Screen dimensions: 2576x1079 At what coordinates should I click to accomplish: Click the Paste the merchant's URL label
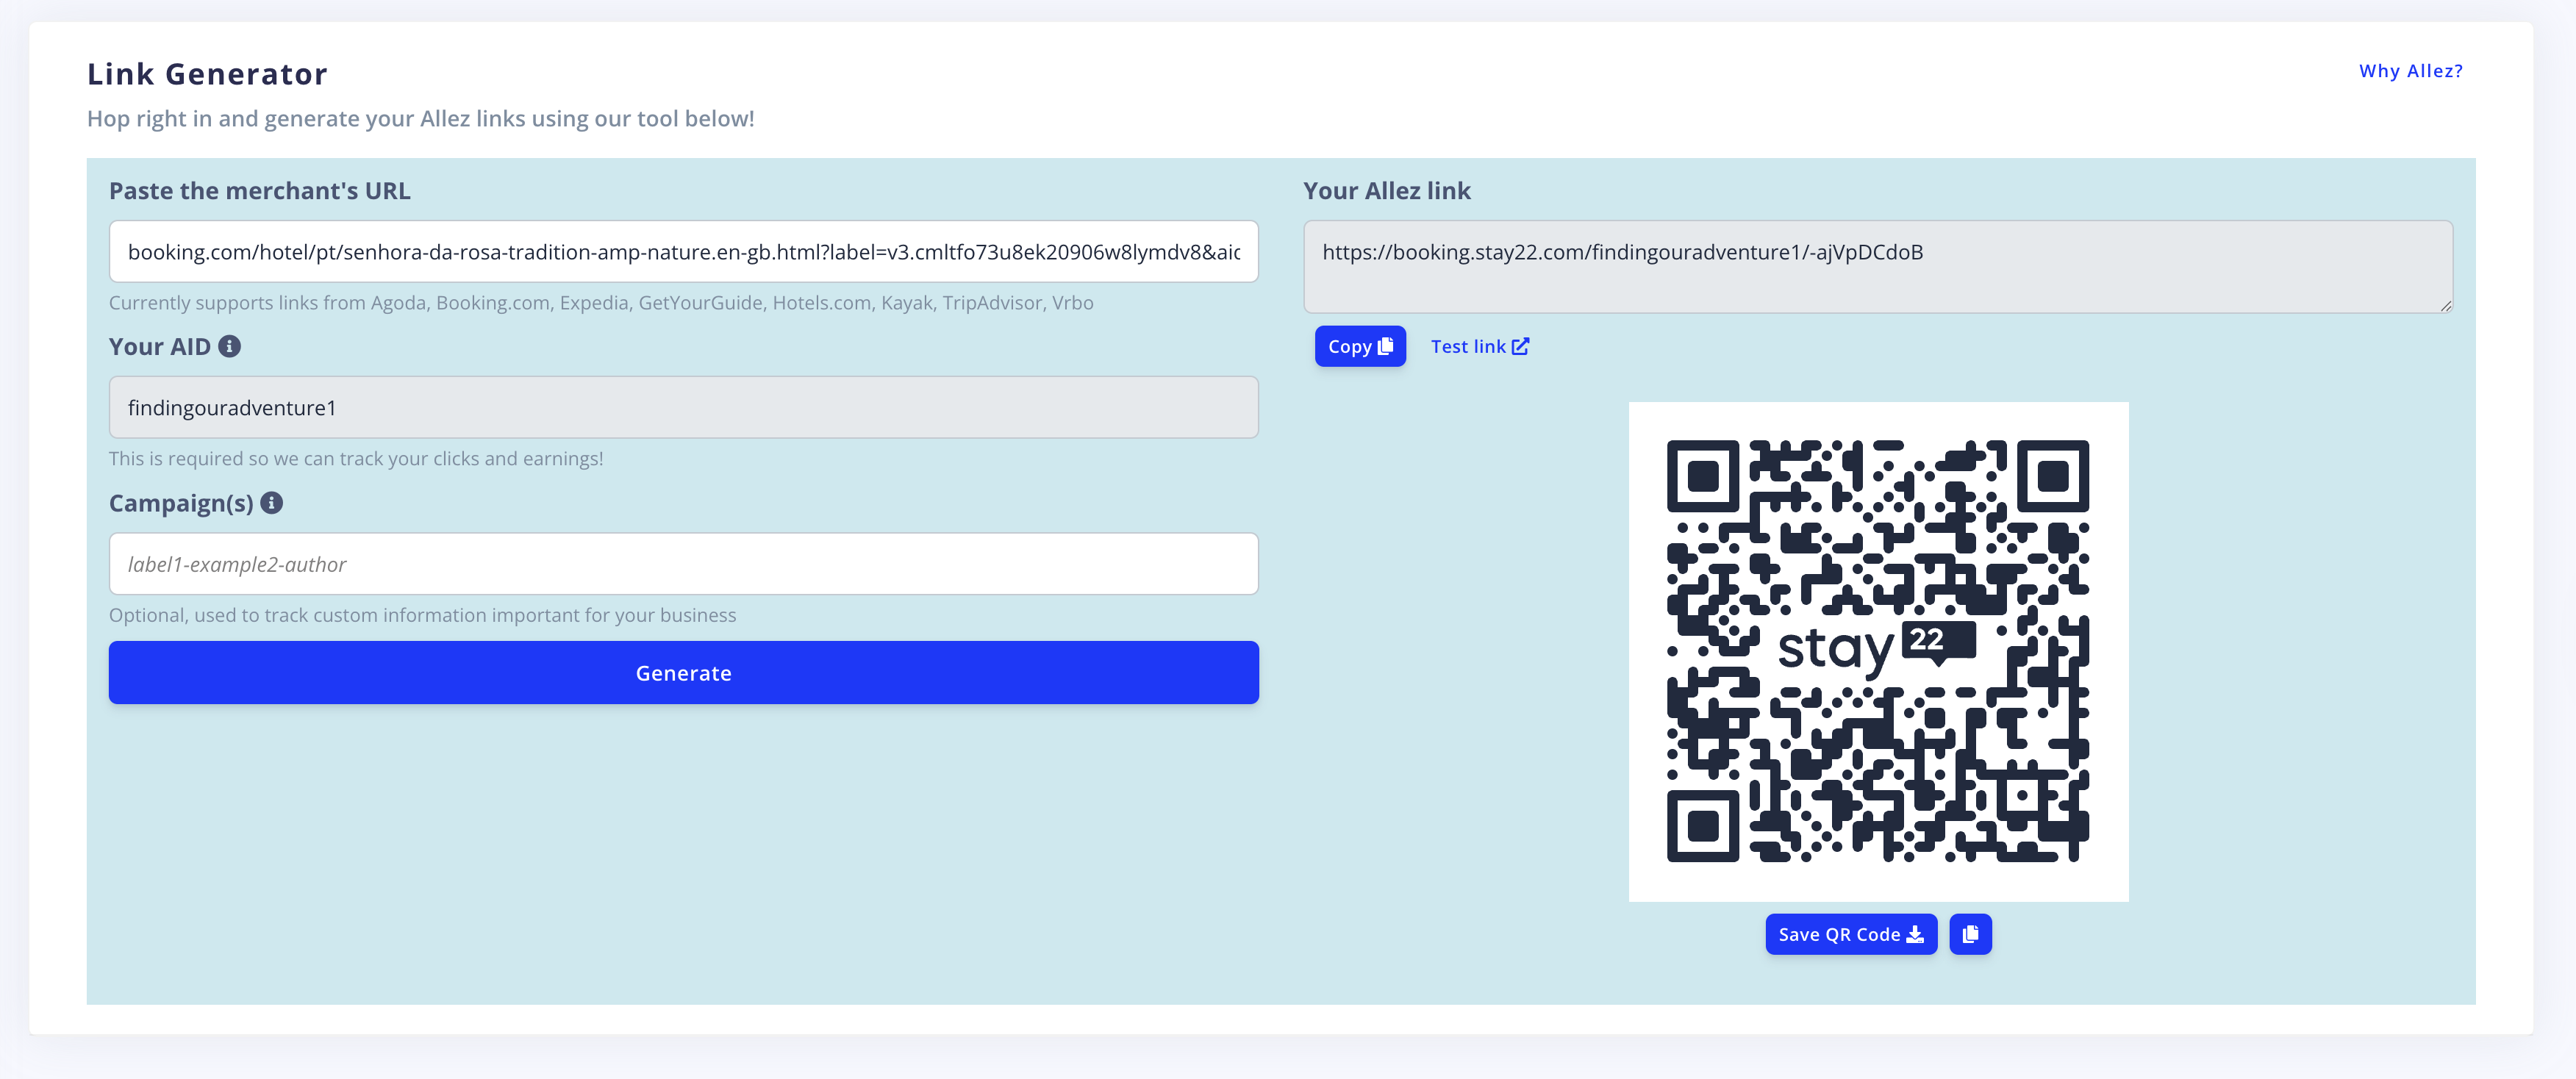(x=259, y=191)
